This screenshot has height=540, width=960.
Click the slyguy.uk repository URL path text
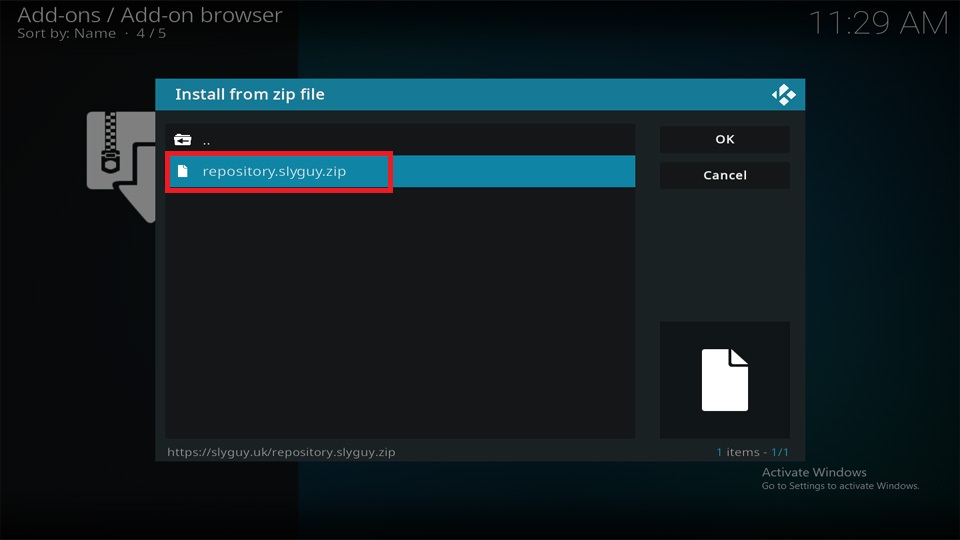click(281, 452)
